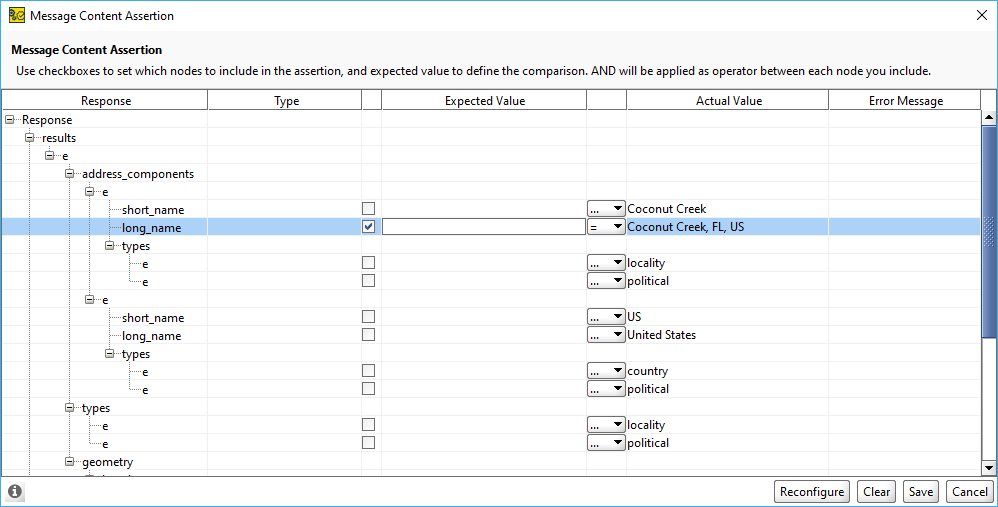This screenshot has height=507, width=998.
Task: Click the application icon in title bar
Action: pyautogui.click(x=16, y=15)
